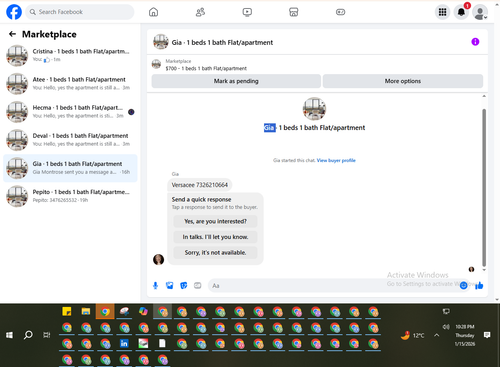Expand the hidden system tray icons chevron
Screen dimensions: 500x367
pos(436,335)
